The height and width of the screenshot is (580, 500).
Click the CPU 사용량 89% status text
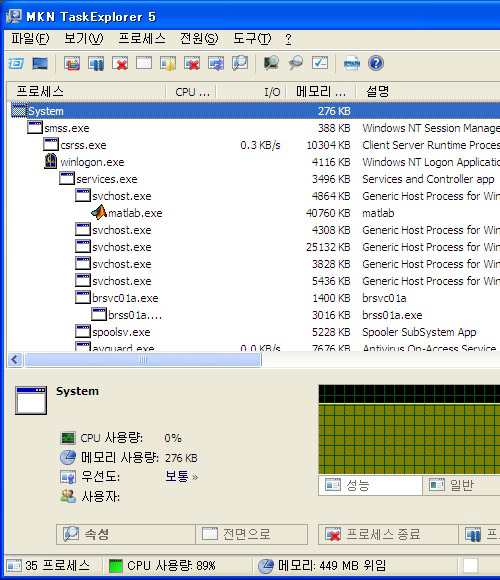[171, 566]
